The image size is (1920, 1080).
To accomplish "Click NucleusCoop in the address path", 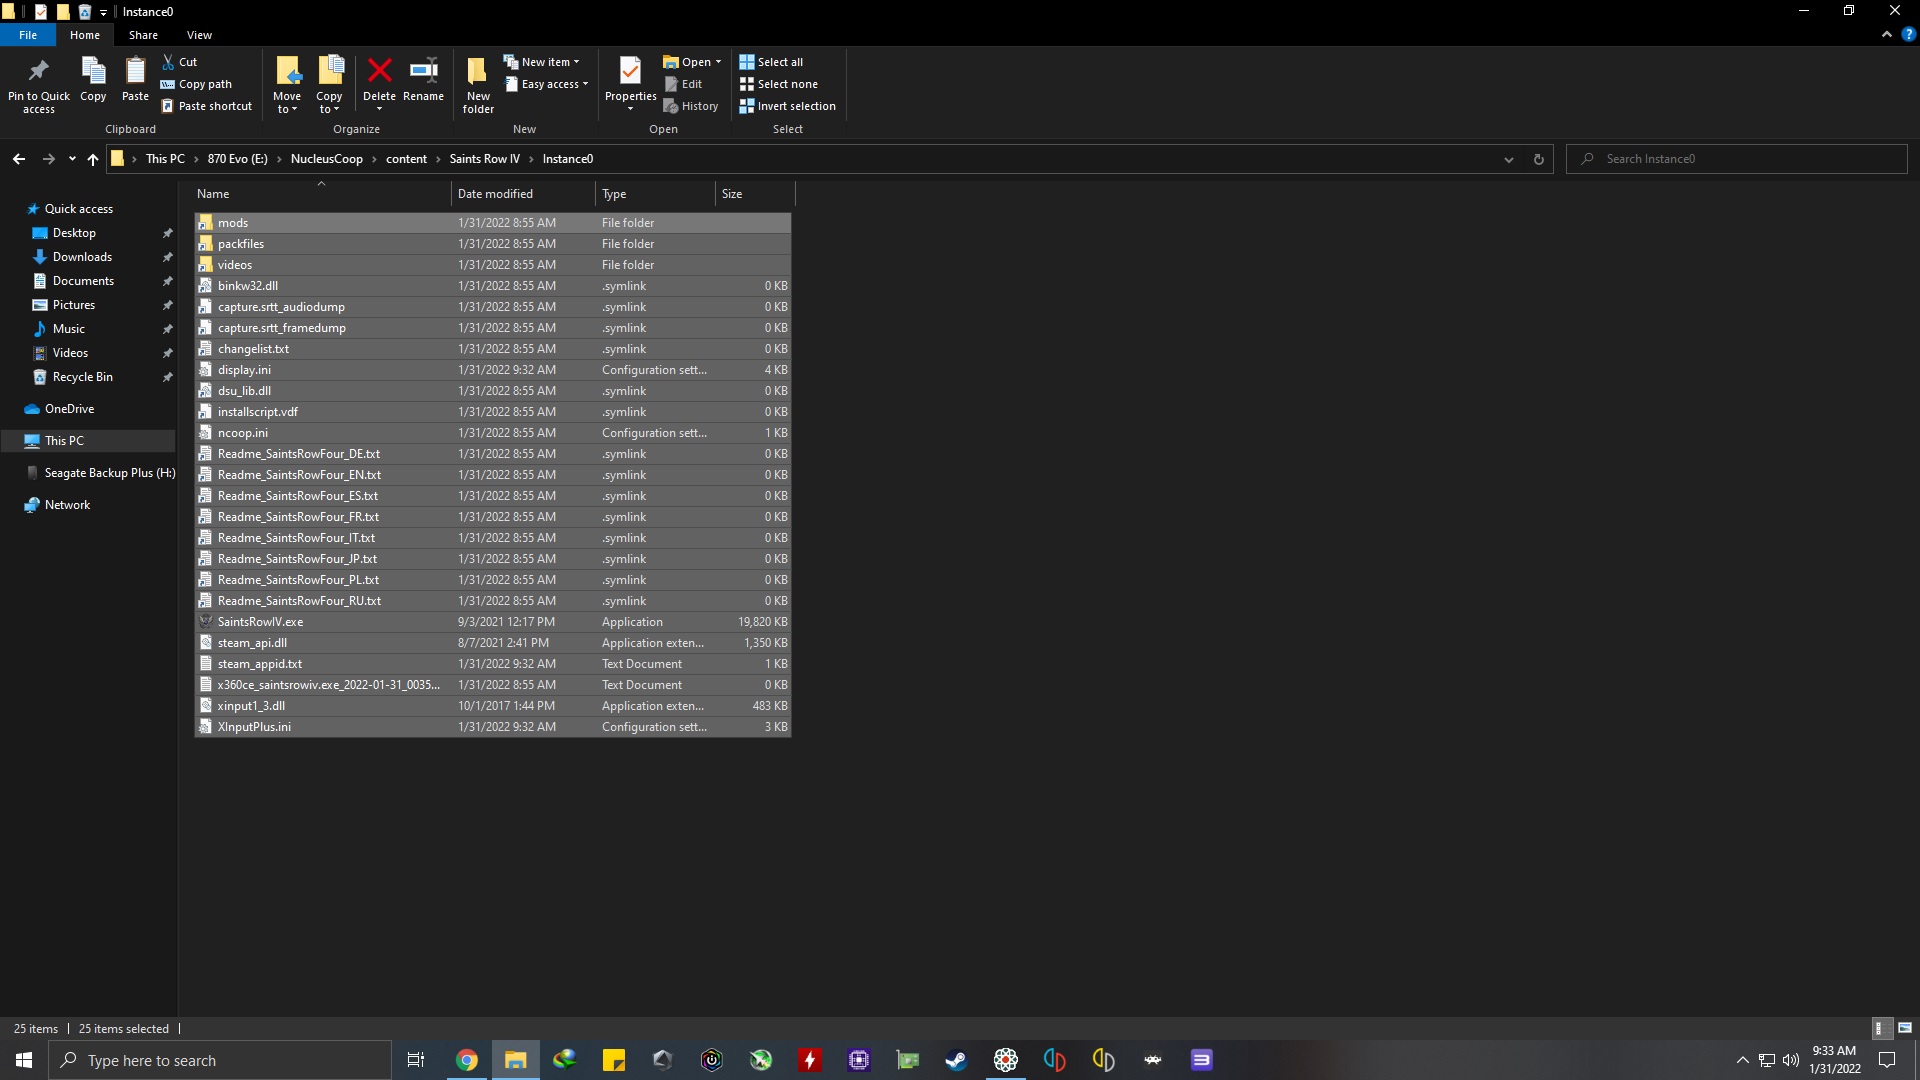I will click(x=327, y=159).
